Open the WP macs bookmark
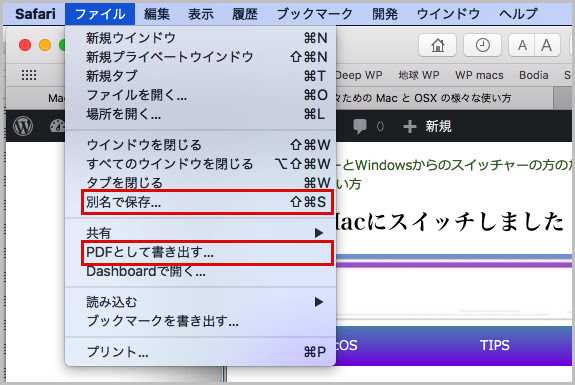The width and height of the screenshot is (575, 385). (x=479, y=75)
